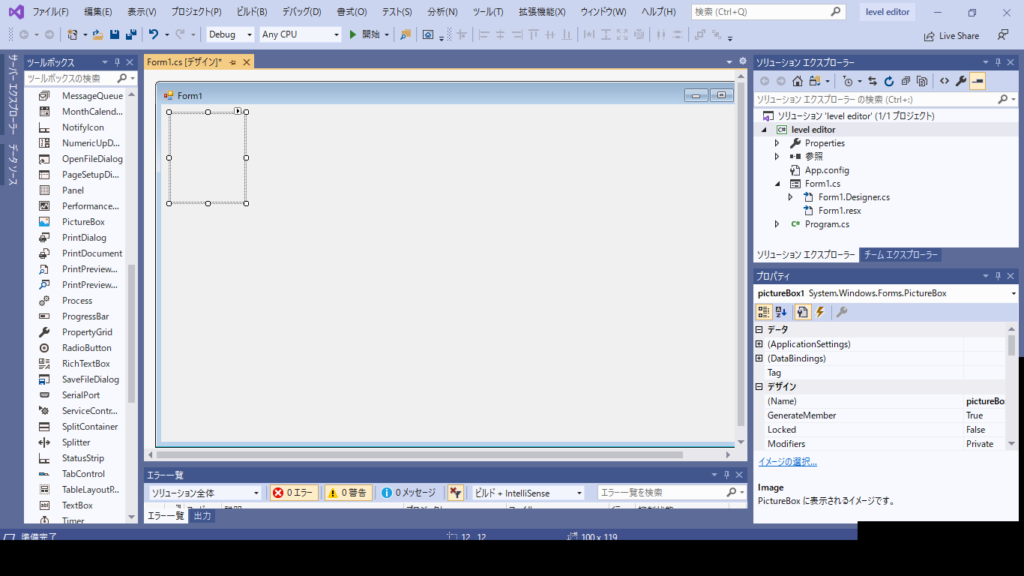
Task: Open Properties wrench icon in Solution Explorer toolbar
Action: point(960,81)
